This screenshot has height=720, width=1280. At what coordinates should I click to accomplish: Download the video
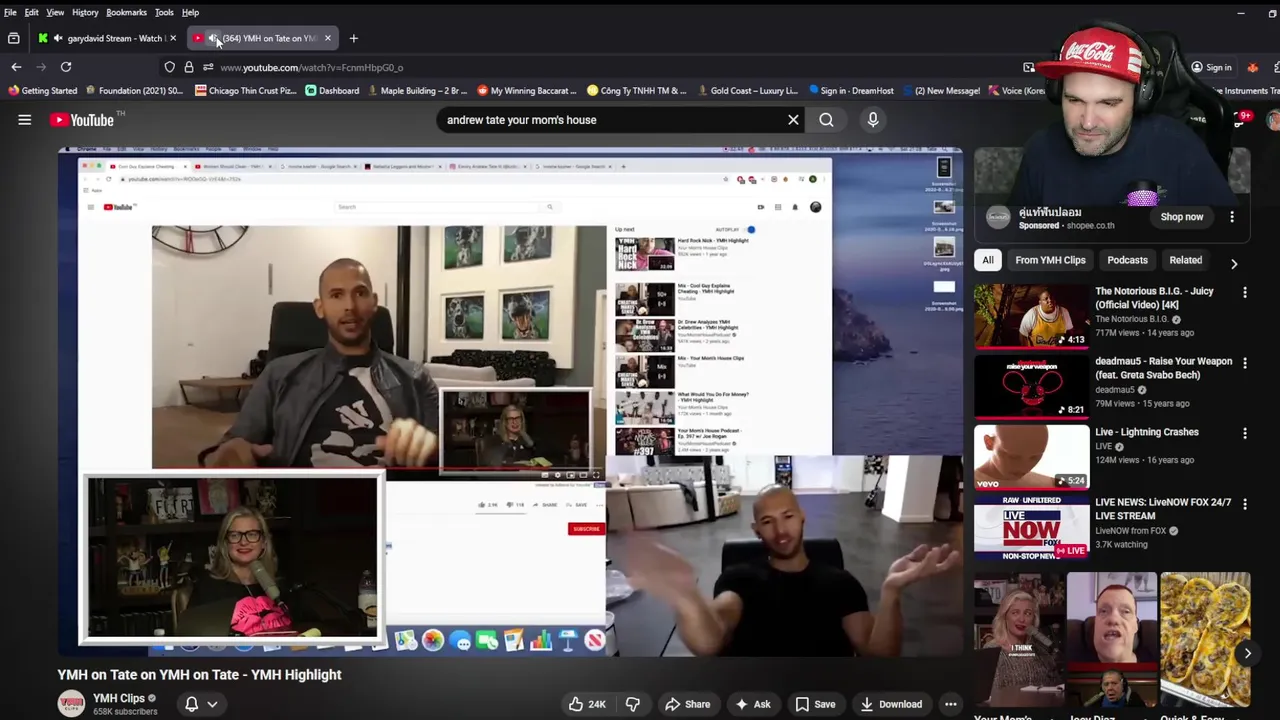(891, 704)
